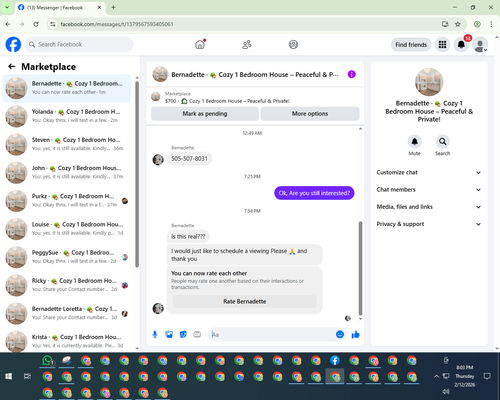Click the Mark as pending button
The width and height of the screenshot is (500, 400).
coord(205,114)
